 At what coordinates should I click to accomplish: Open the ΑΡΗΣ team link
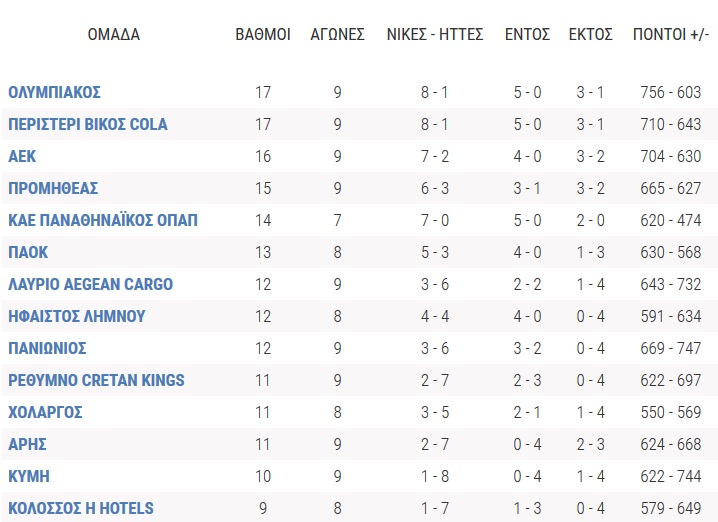[27, 445]
